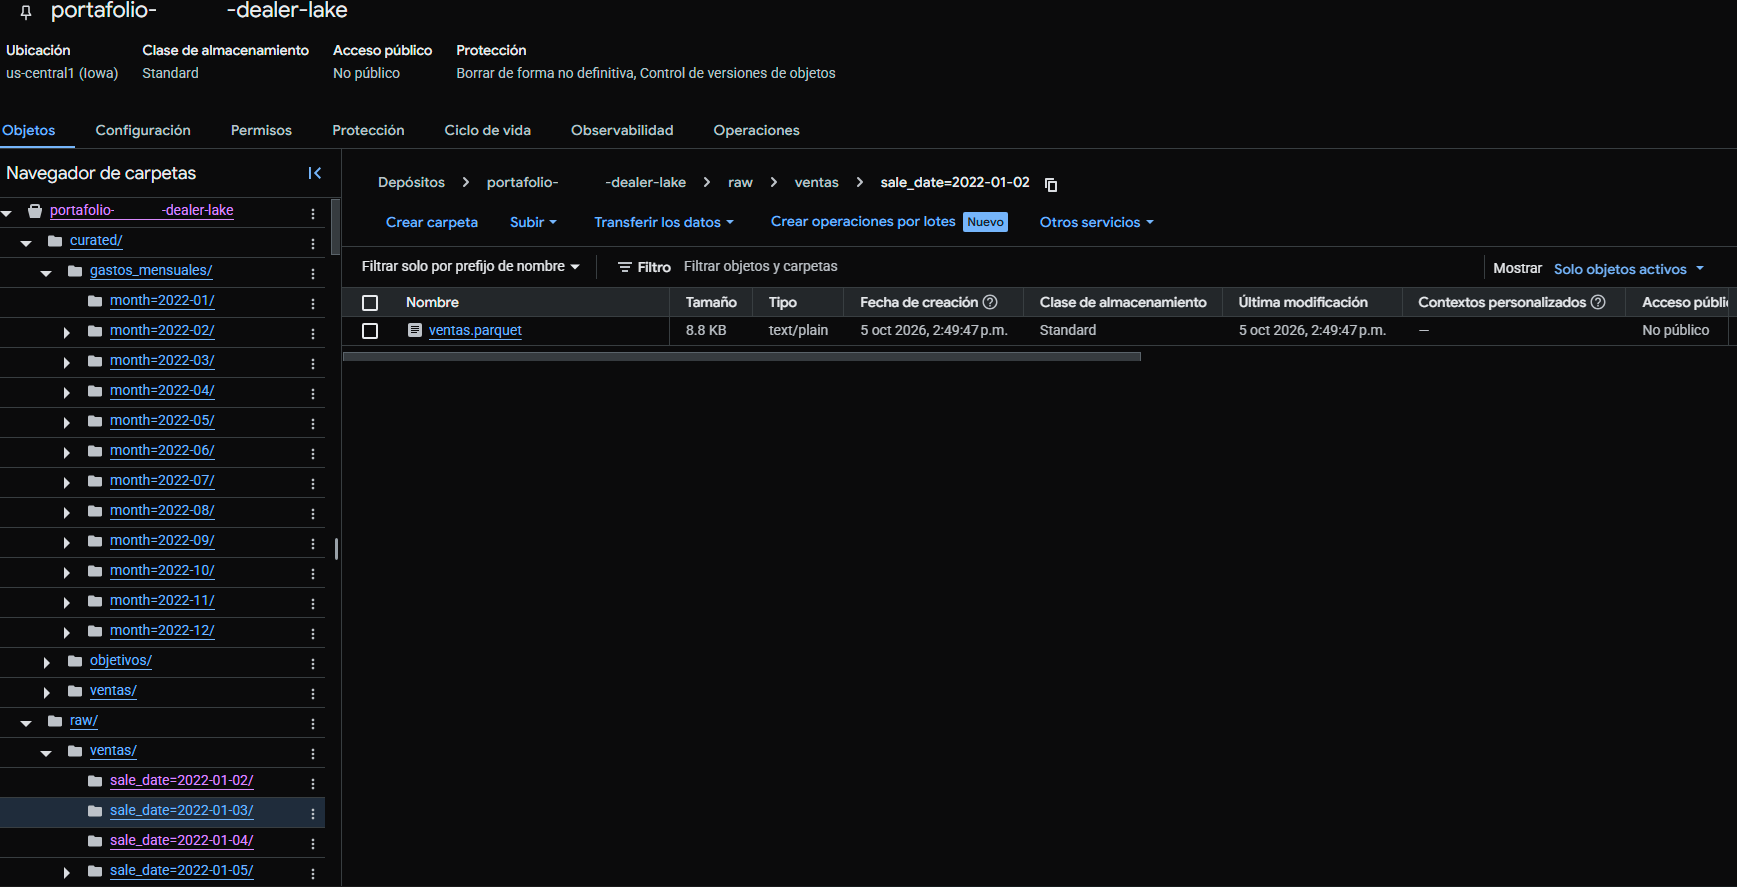Switch to Configuración tab
The height and width of the screenshot is (887, 1737).
143,130
